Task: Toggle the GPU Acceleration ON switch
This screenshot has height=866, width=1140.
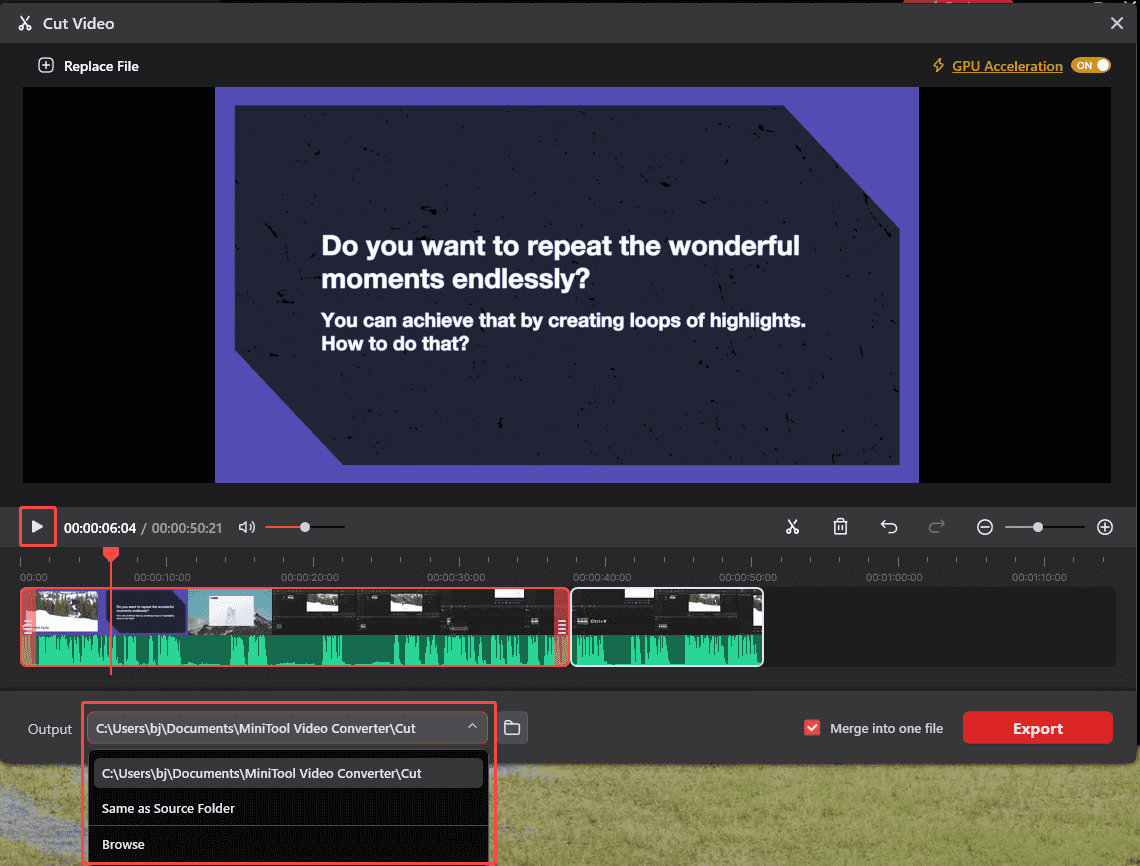Action: click(1091, 65)
